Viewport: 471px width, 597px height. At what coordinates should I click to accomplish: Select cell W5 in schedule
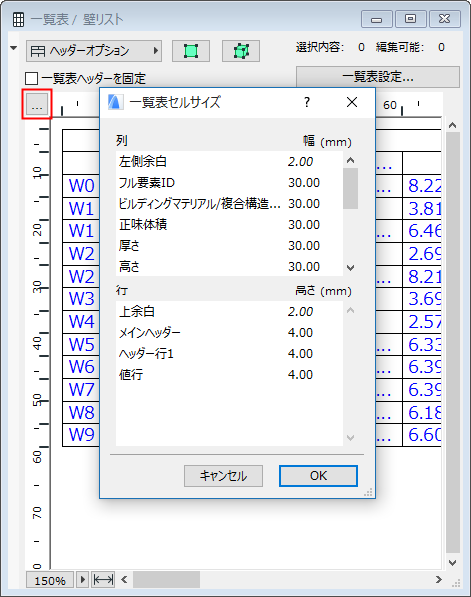(81, 345)
